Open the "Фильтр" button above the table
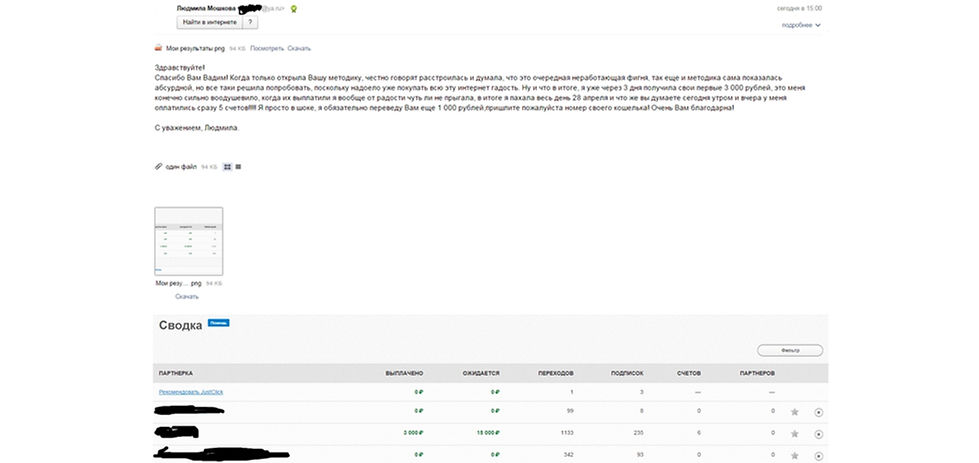This screenshot has width=979, height=463. [x=790, y=351]
